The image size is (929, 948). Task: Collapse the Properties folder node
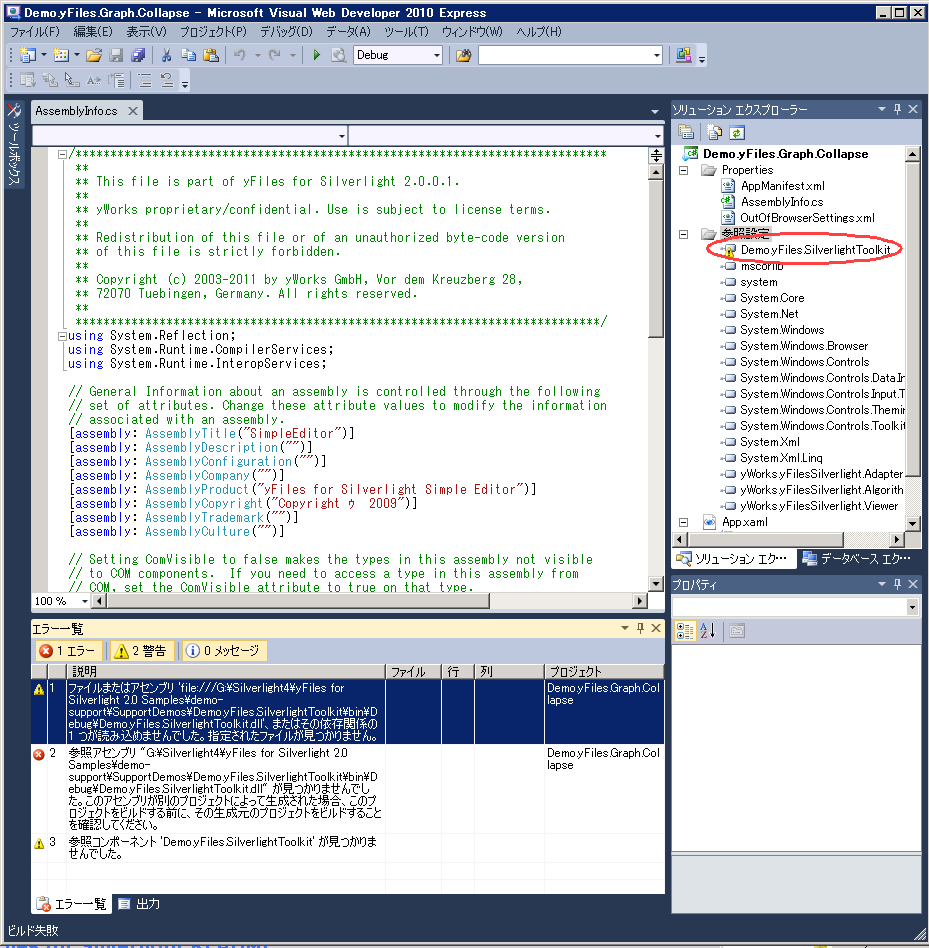tap(684, 170)
